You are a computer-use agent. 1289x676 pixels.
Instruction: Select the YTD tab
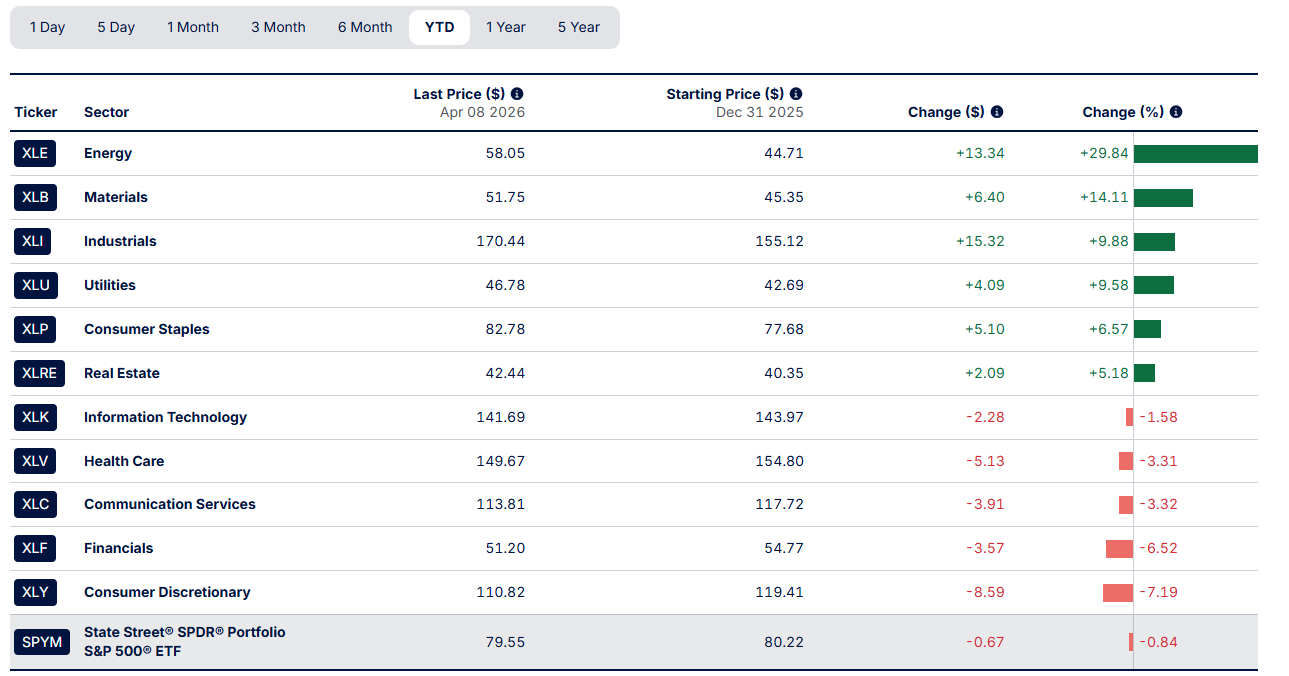point(440,27)
